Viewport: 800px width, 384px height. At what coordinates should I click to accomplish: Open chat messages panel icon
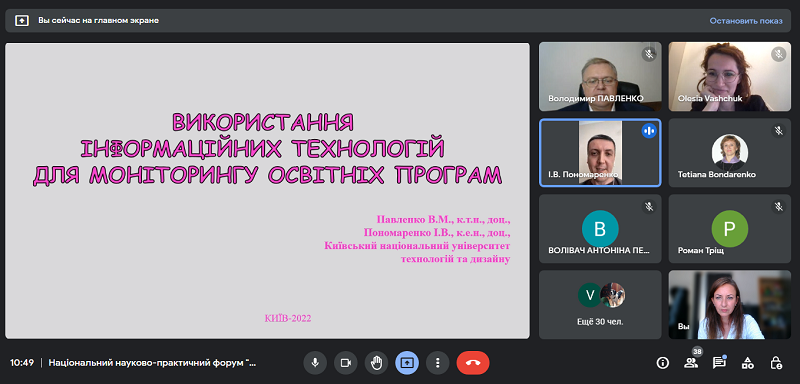[719, 363]
